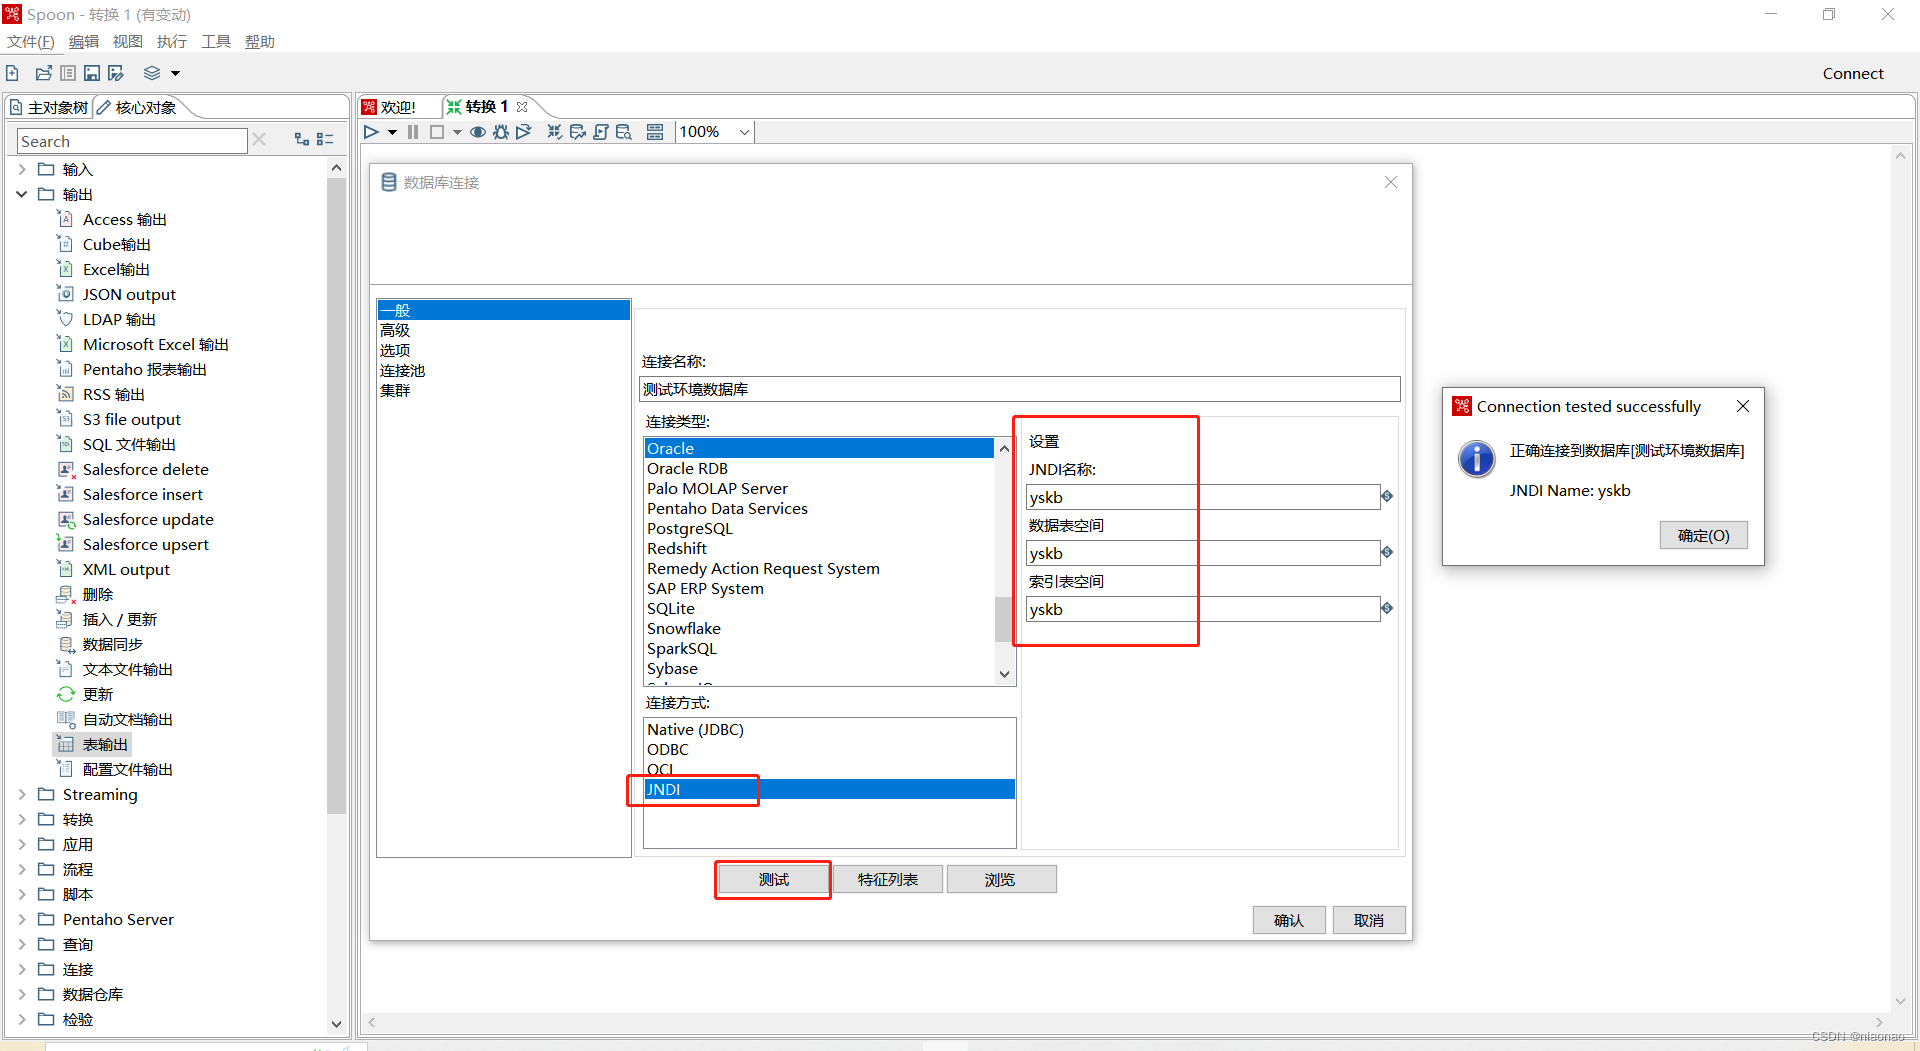Select the 插入 / 更新 step
Image resolution: width=1920 pixels, height=1051 pixels.
107,619
